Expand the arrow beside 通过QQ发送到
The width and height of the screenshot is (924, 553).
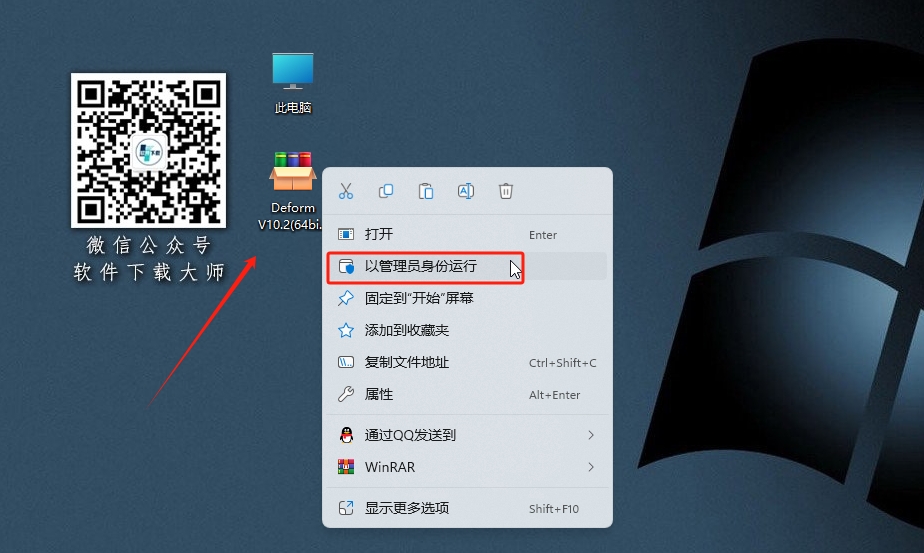point(590,435)
